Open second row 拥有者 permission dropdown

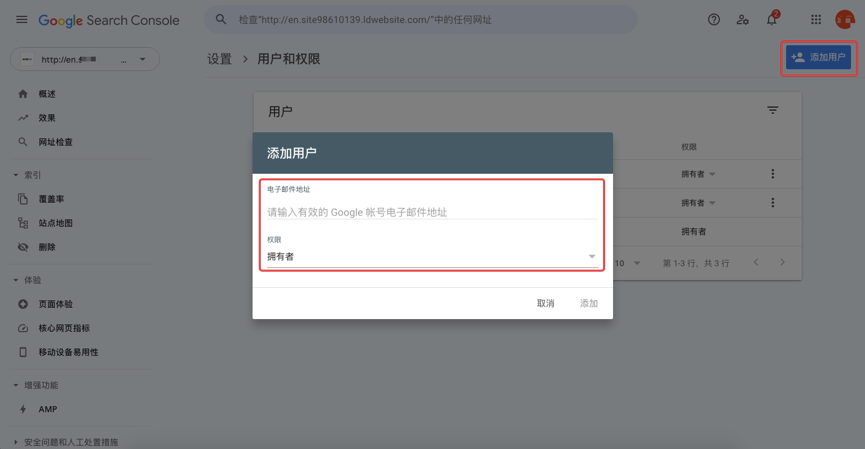(x=698, y=203)
